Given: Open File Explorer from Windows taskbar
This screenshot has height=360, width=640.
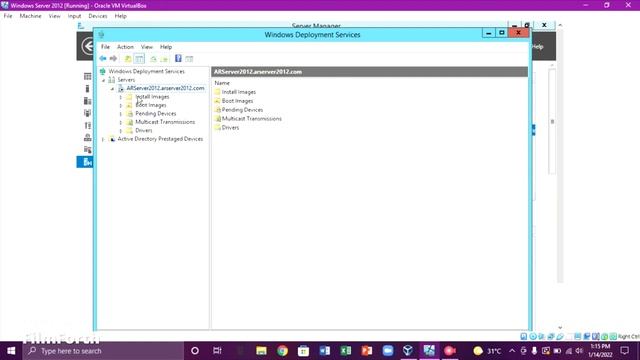Looking at the screenshot, I should [x=261, y=351].
